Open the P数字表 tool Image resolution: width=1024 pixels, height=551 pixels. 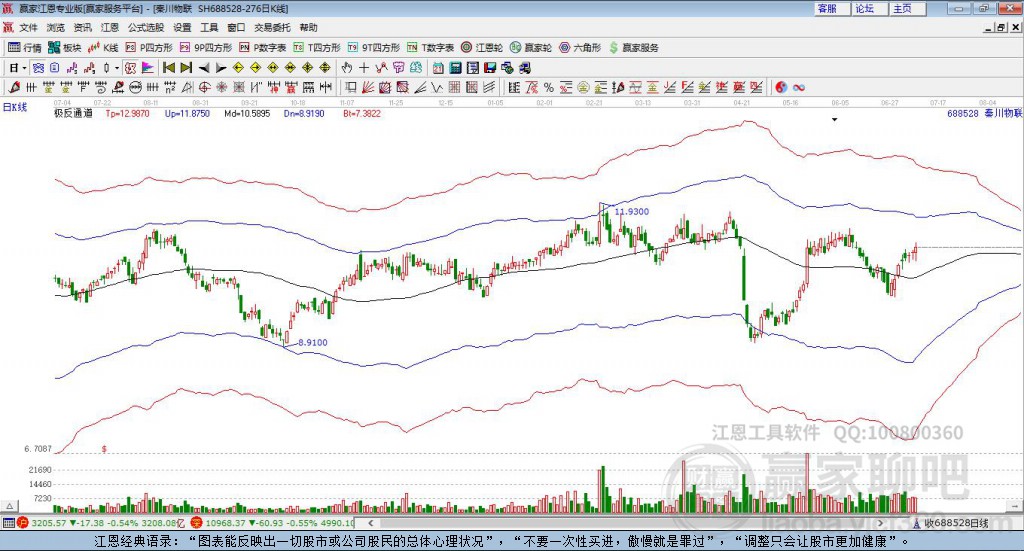pyautogui.click(x=263, y=48)
